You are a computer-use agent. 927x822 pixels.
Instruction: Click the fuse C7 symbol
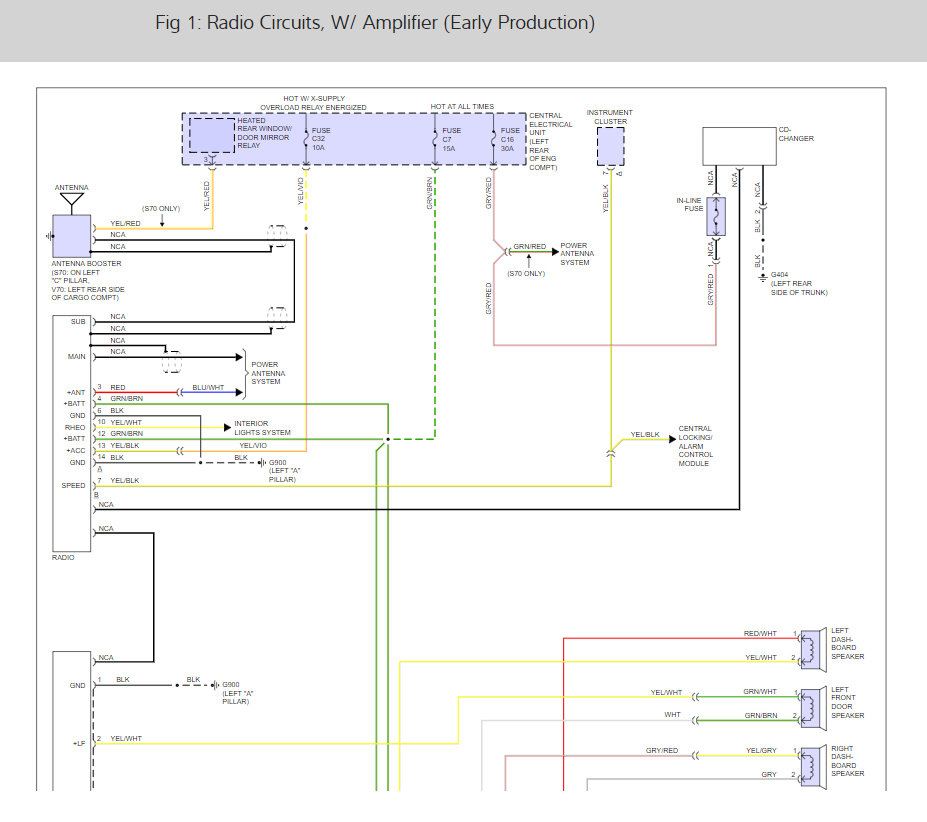pos(435,140)
